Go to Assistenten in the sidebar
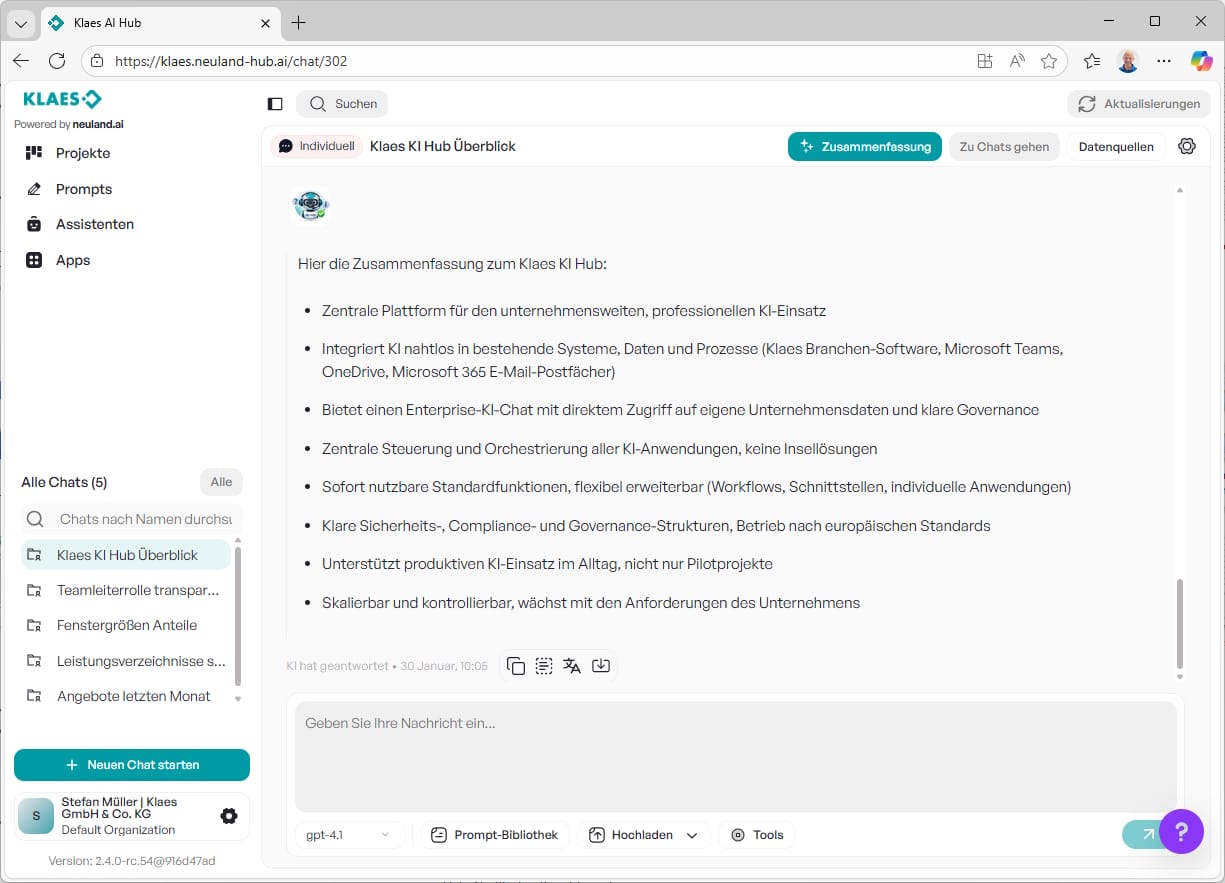Image resolution: width=1225 pixels, height=883 pixels. (94, 224)
